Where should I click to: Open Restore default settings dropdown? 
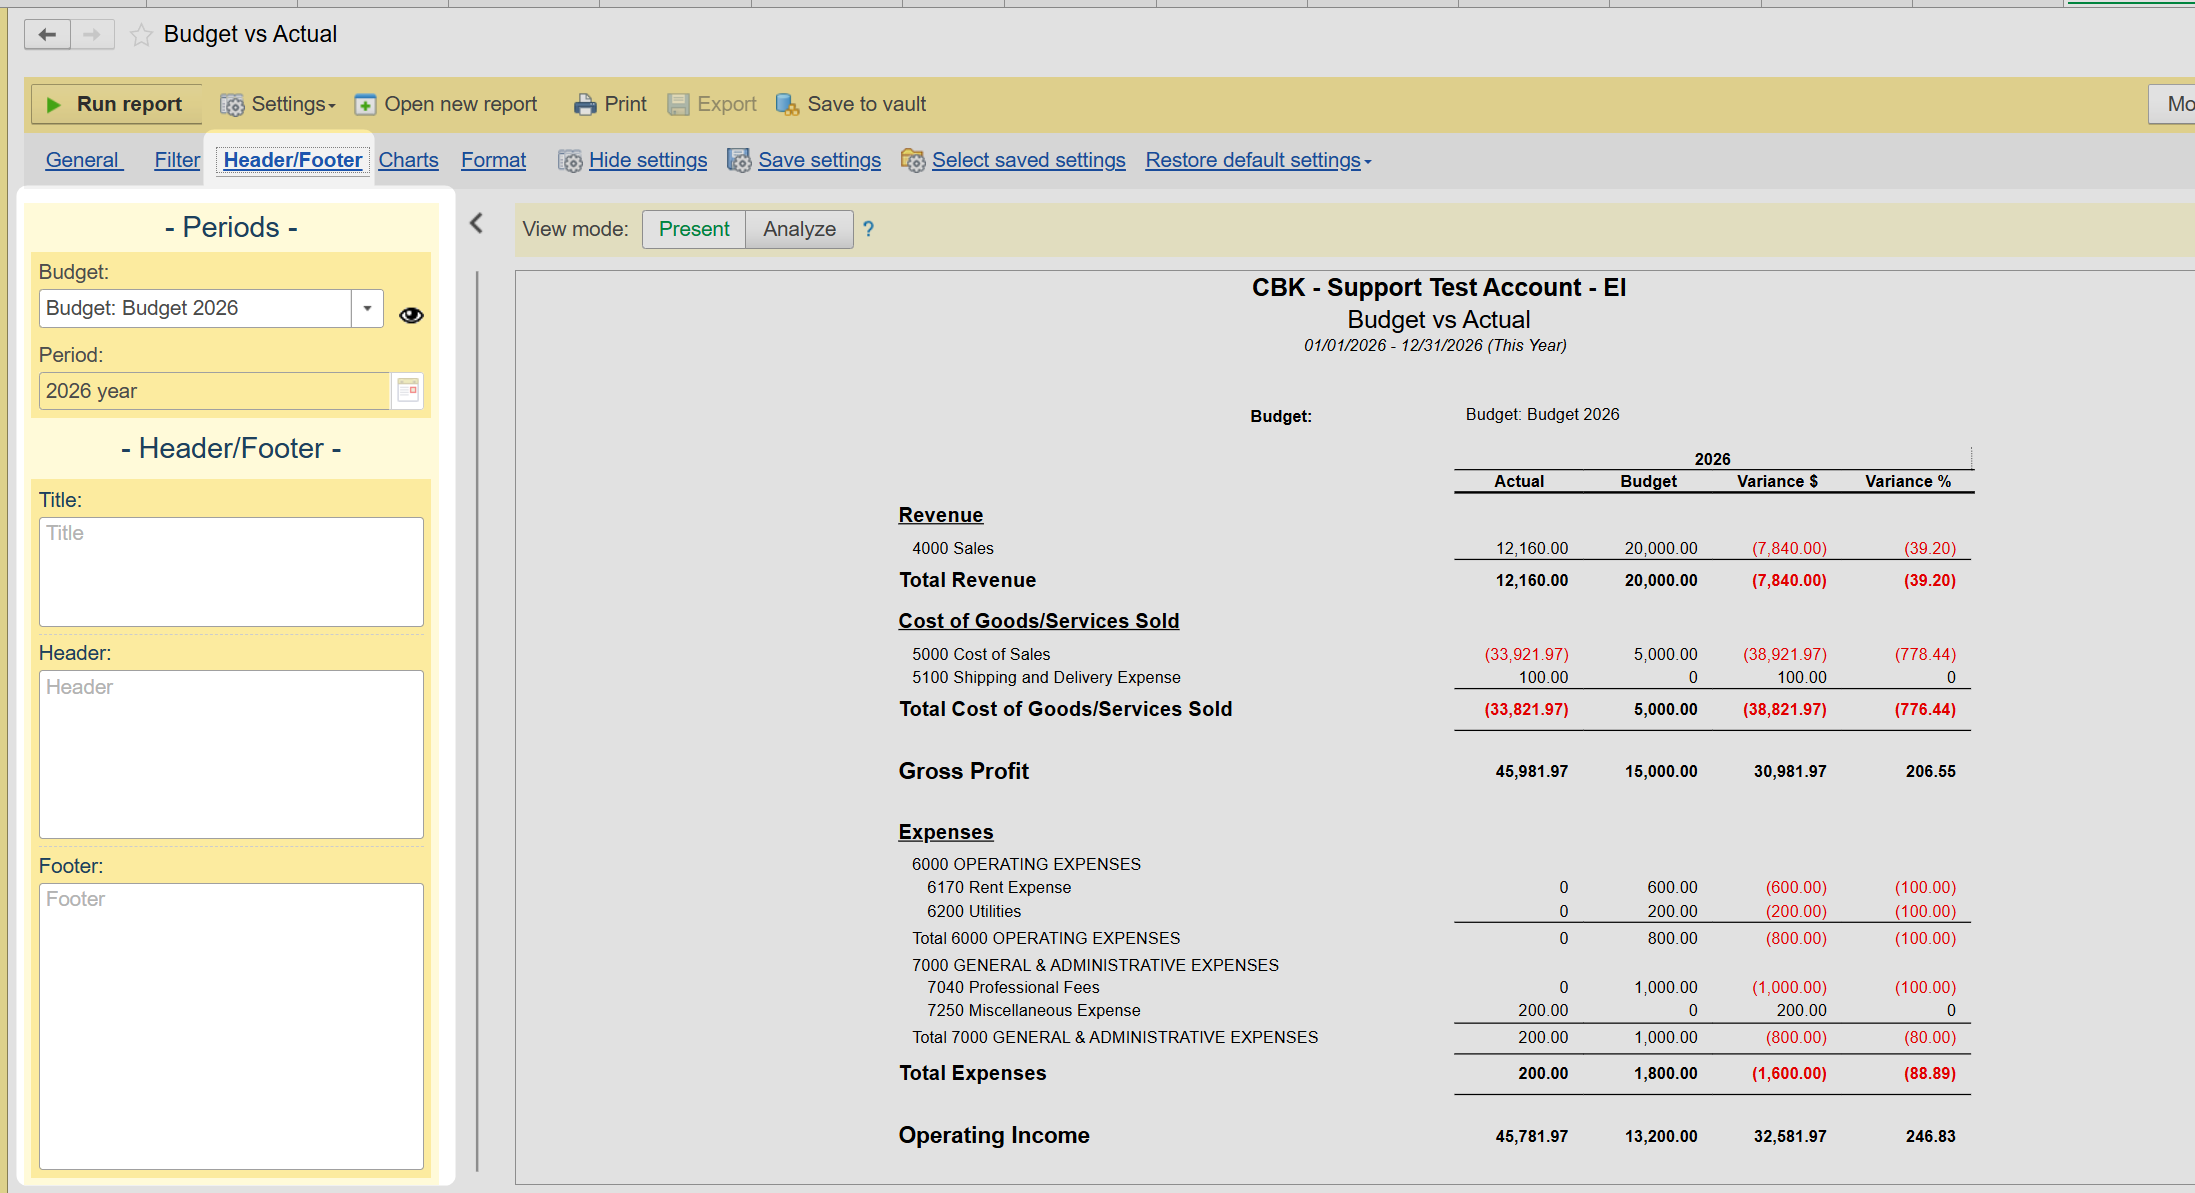coord(1258,161)
